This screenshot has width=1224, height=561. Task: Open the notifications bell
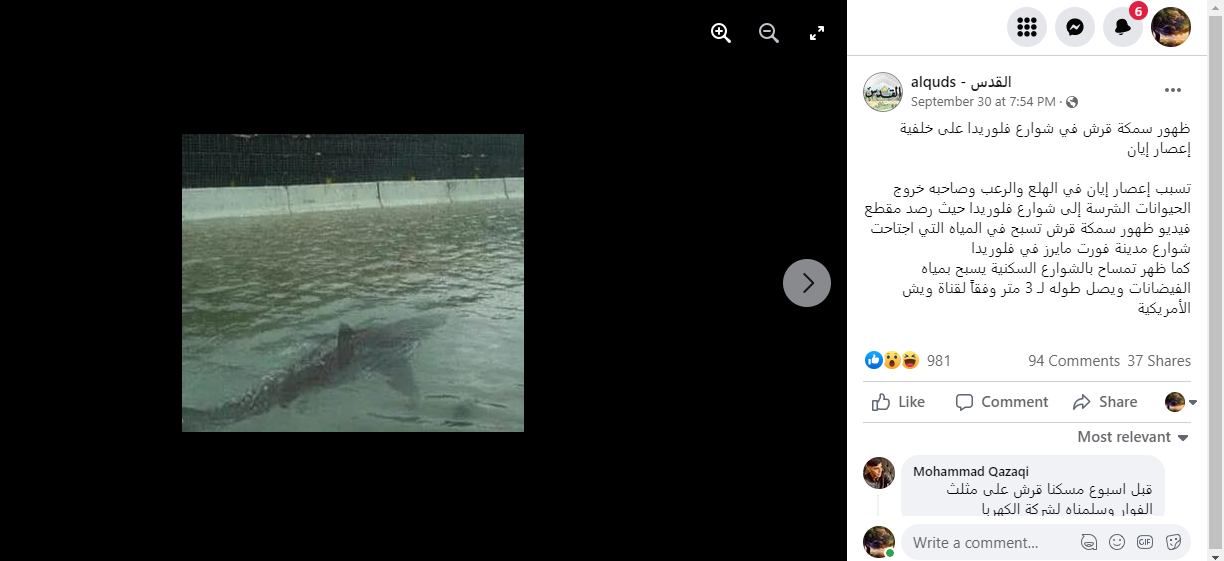(1123, 27)
